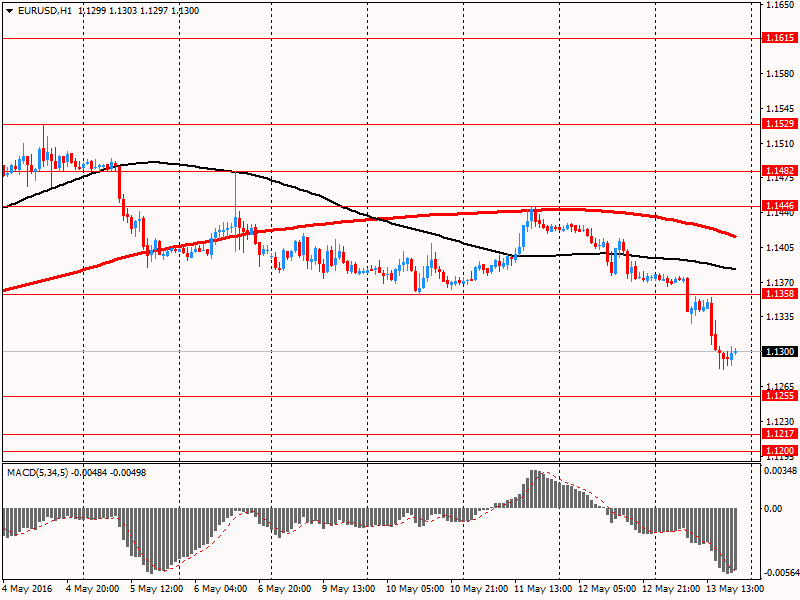Click the 10 May 21:00 time label
Viewport: 800px width, 600px height.
click(479, 589)
